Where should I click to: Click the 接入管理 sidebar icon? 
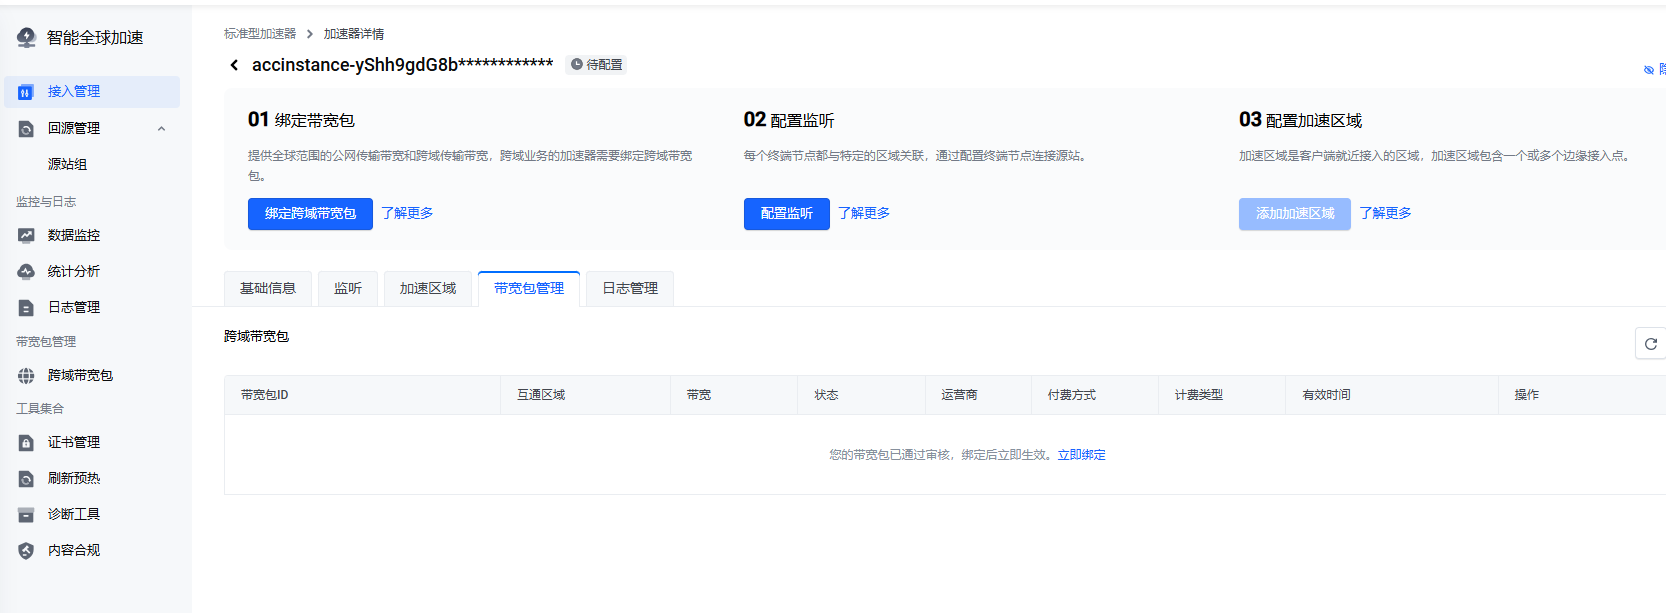[x=26, y=92]
